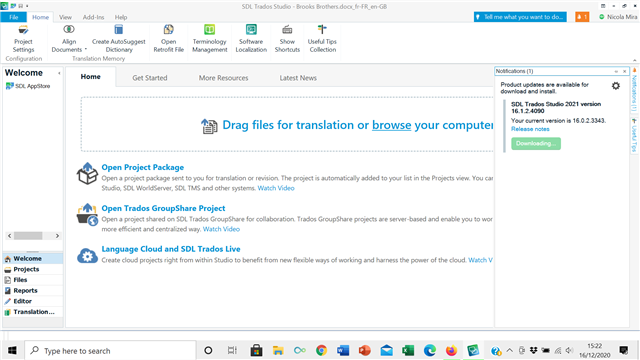This screenshot has height=360, width=640.
Task: Open notification settings gear icon
Action: [616, 86]
